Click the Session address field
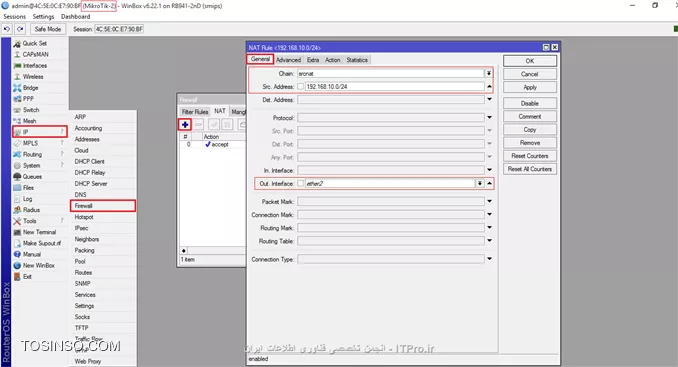This screenshot has width=678, height=367. (x=119, y=29)
